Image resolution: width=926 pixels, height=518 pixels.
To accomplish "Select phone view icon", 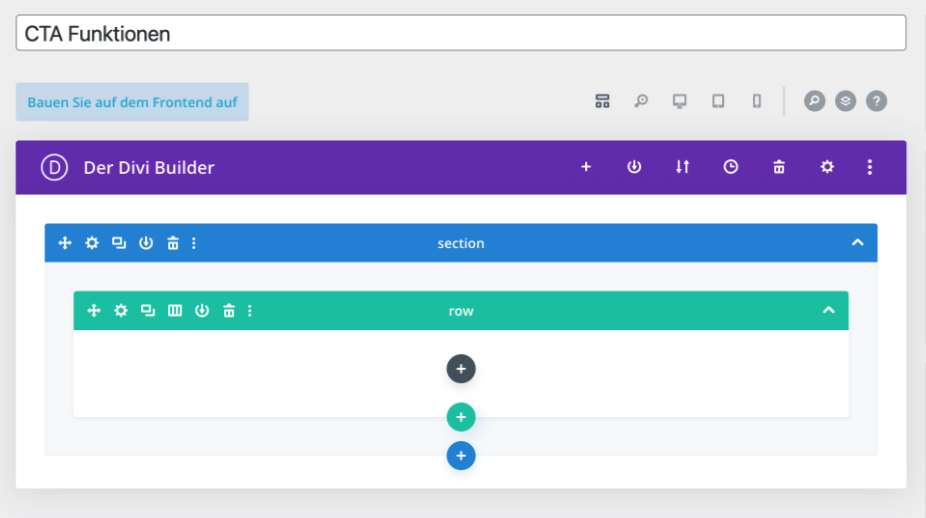I will [757, 101].
